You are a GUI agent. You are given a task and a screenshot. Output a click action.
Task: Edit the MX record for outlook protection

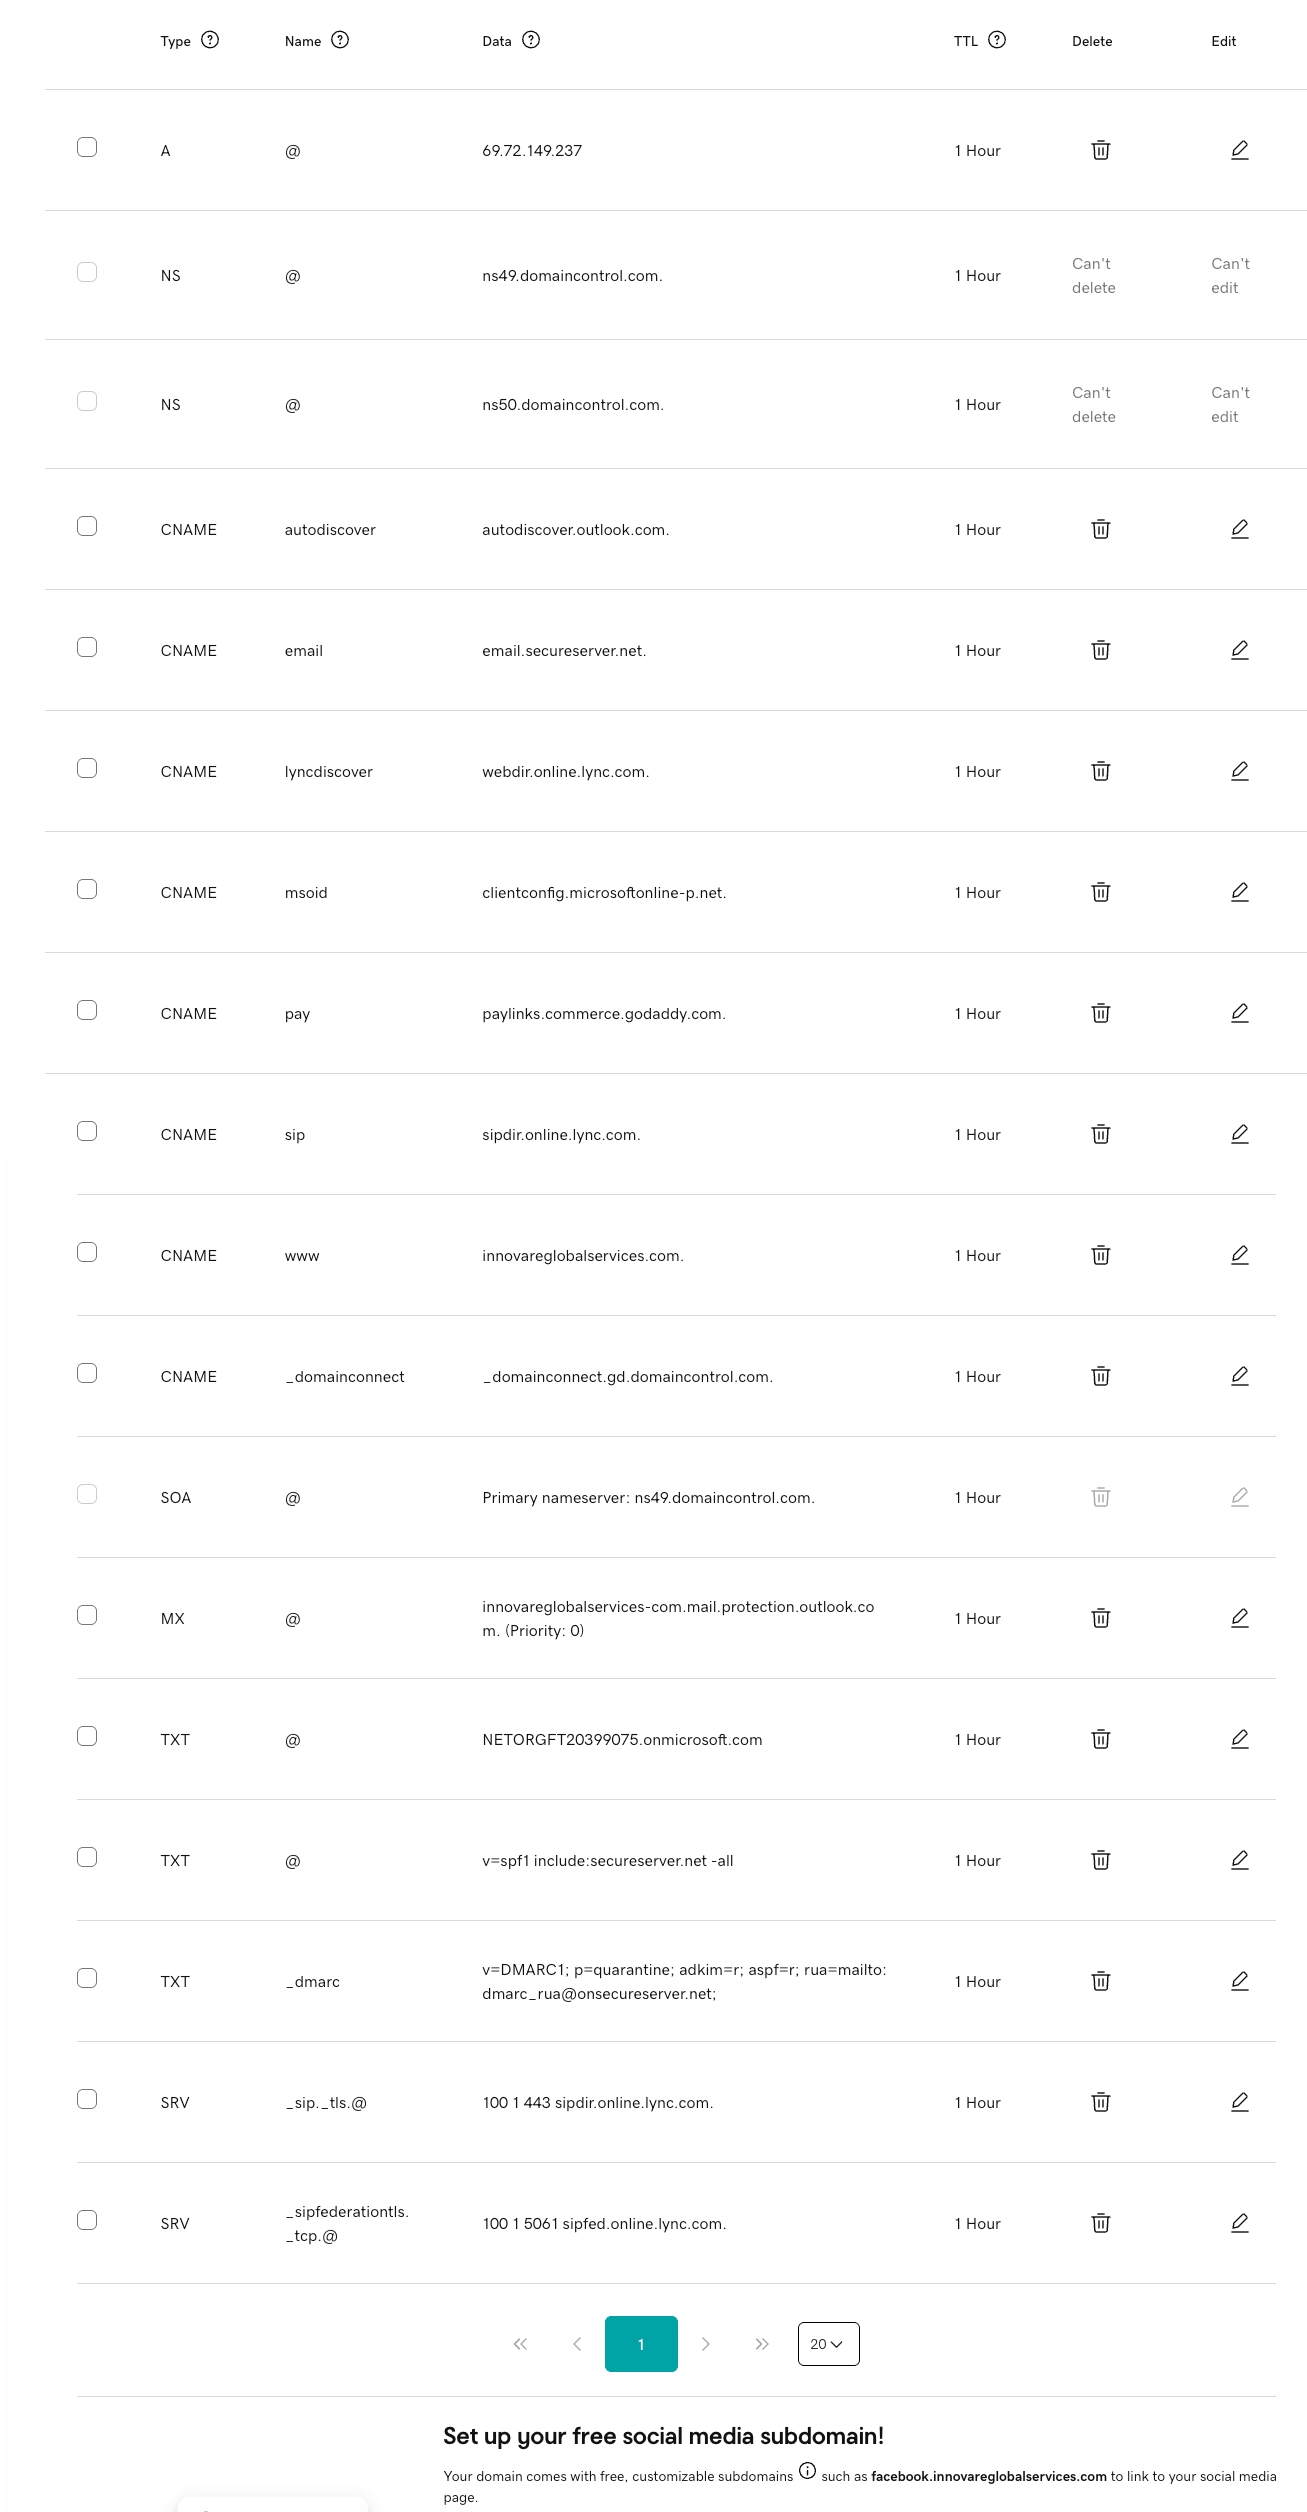click(x=1239, y=1618)
